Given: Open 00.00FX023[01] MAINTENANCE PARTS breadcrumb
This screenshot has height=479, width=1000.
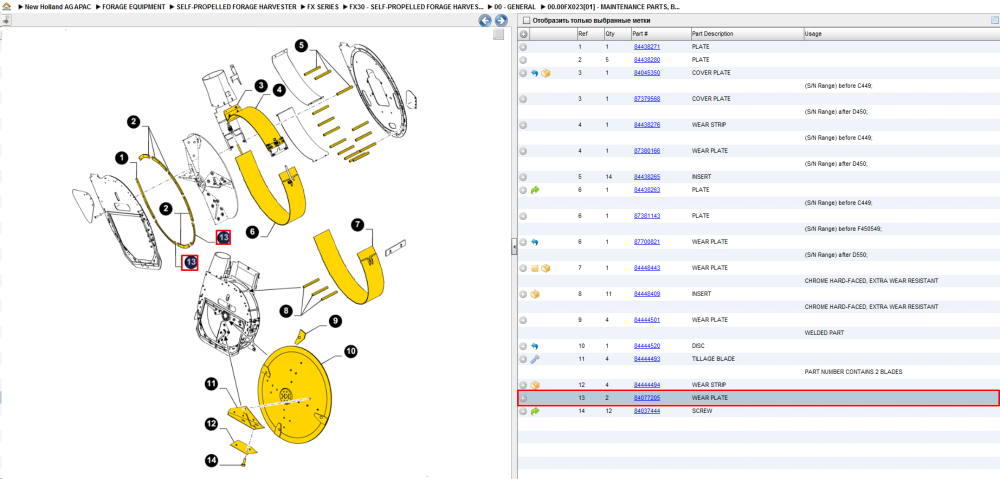Looking at the screenshot, I should [x=614, y=6].
